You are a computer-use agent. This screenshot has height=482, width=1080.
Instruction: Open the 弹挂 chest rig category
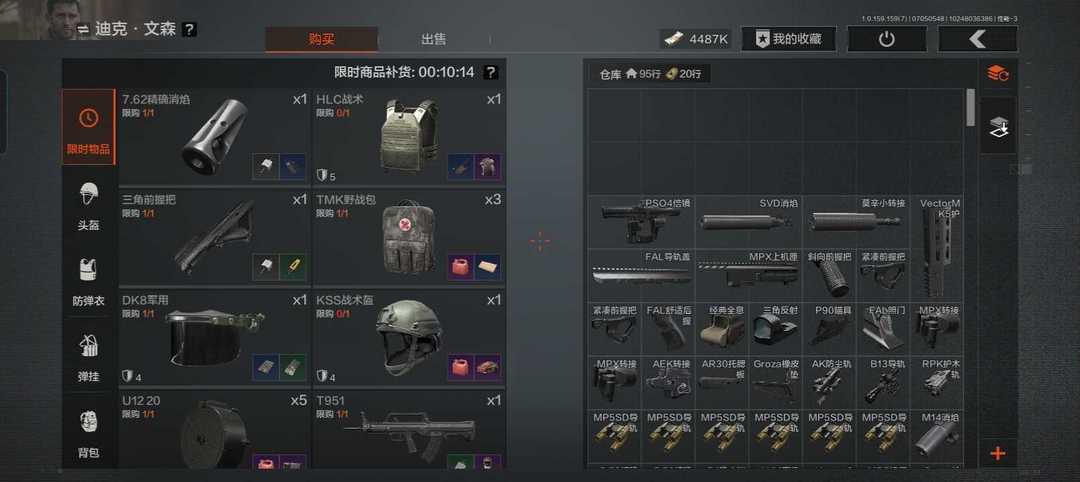coord(88,357)
